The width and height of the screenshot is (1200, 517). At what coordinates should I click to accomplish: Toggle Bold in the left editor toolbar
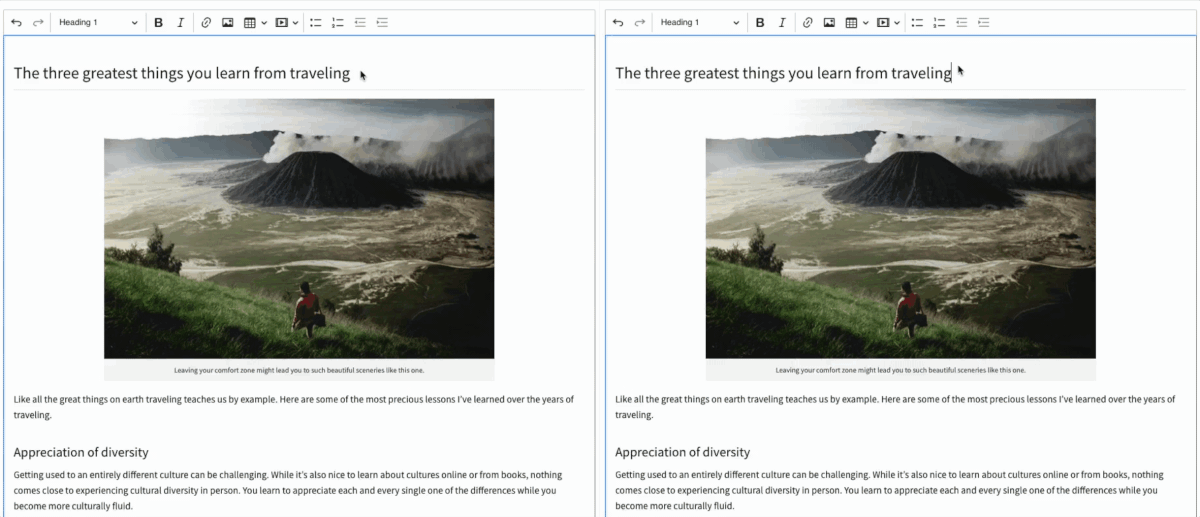158,23
